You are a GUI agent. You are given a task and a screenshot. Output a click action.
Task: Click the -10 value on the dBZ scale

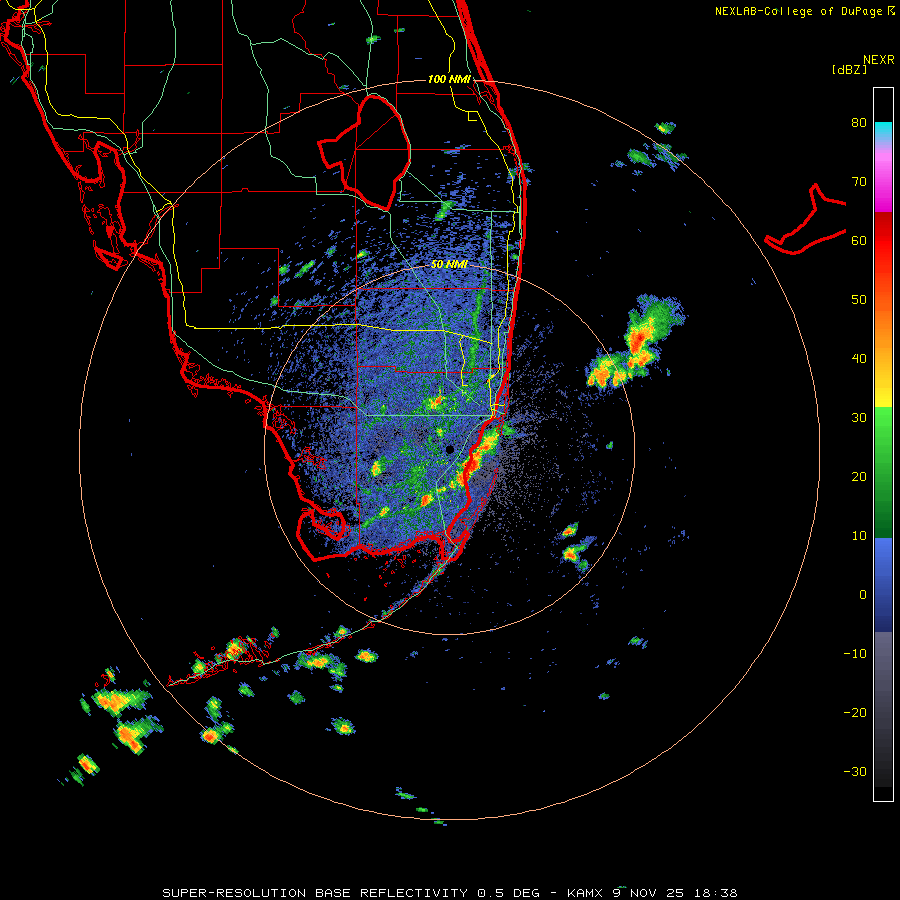click(855, 654)
